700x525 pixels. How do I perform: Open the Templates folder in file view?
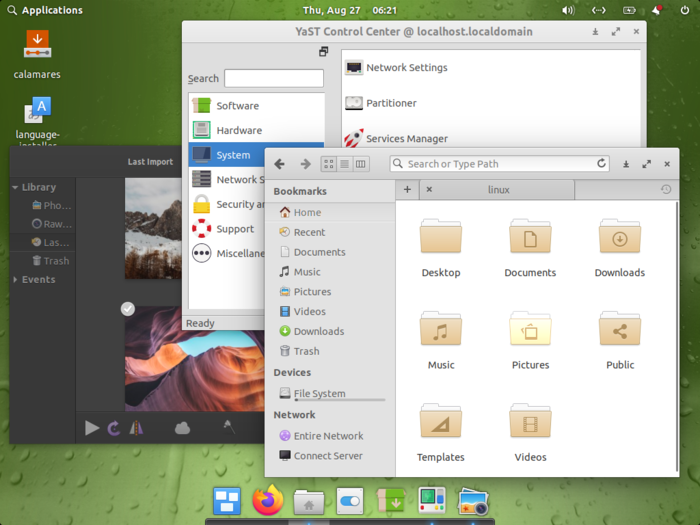(440, 423)
